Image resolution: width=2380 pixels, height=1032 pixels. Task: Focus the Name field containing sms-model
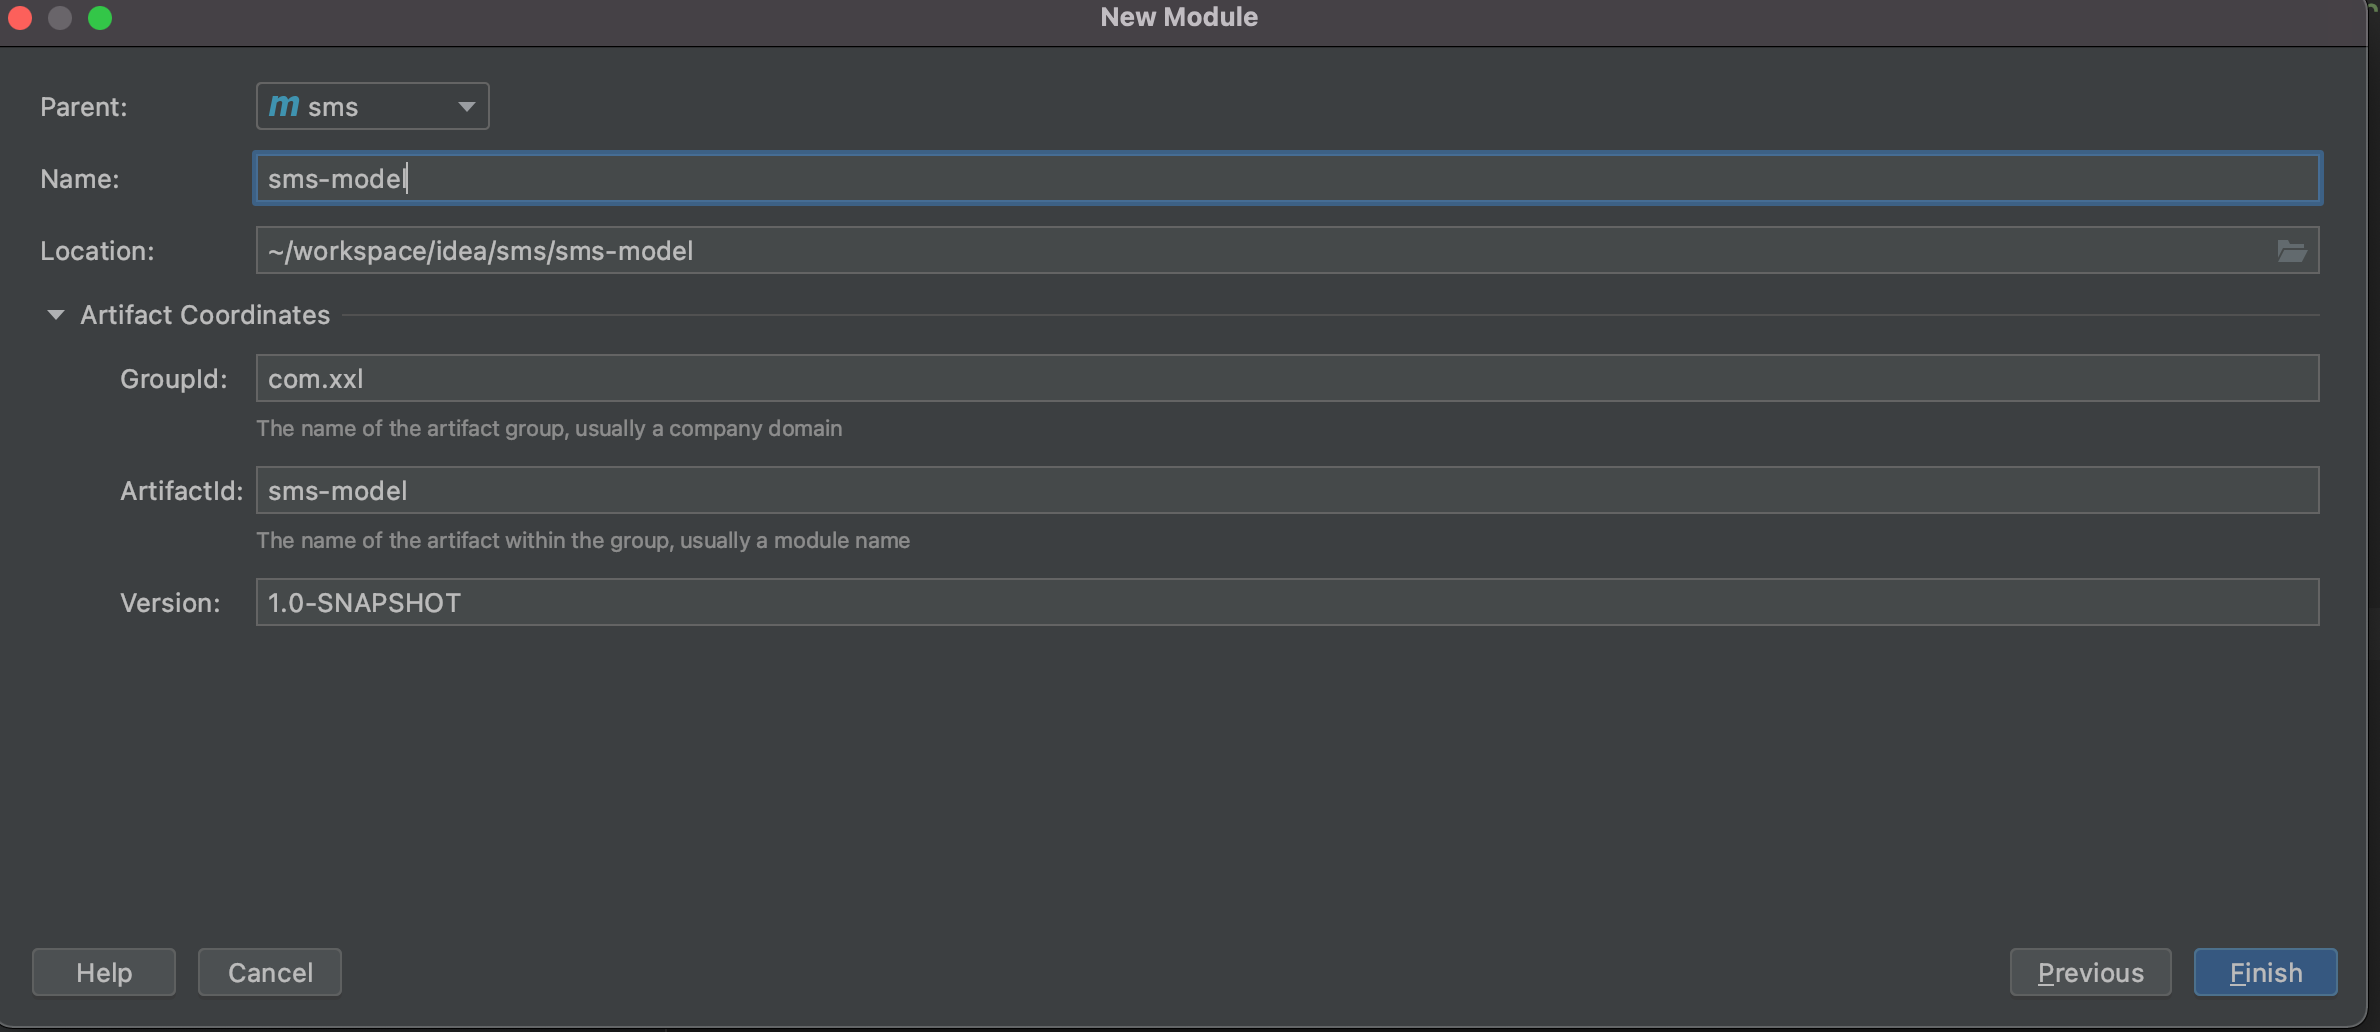pos(1286,179)
